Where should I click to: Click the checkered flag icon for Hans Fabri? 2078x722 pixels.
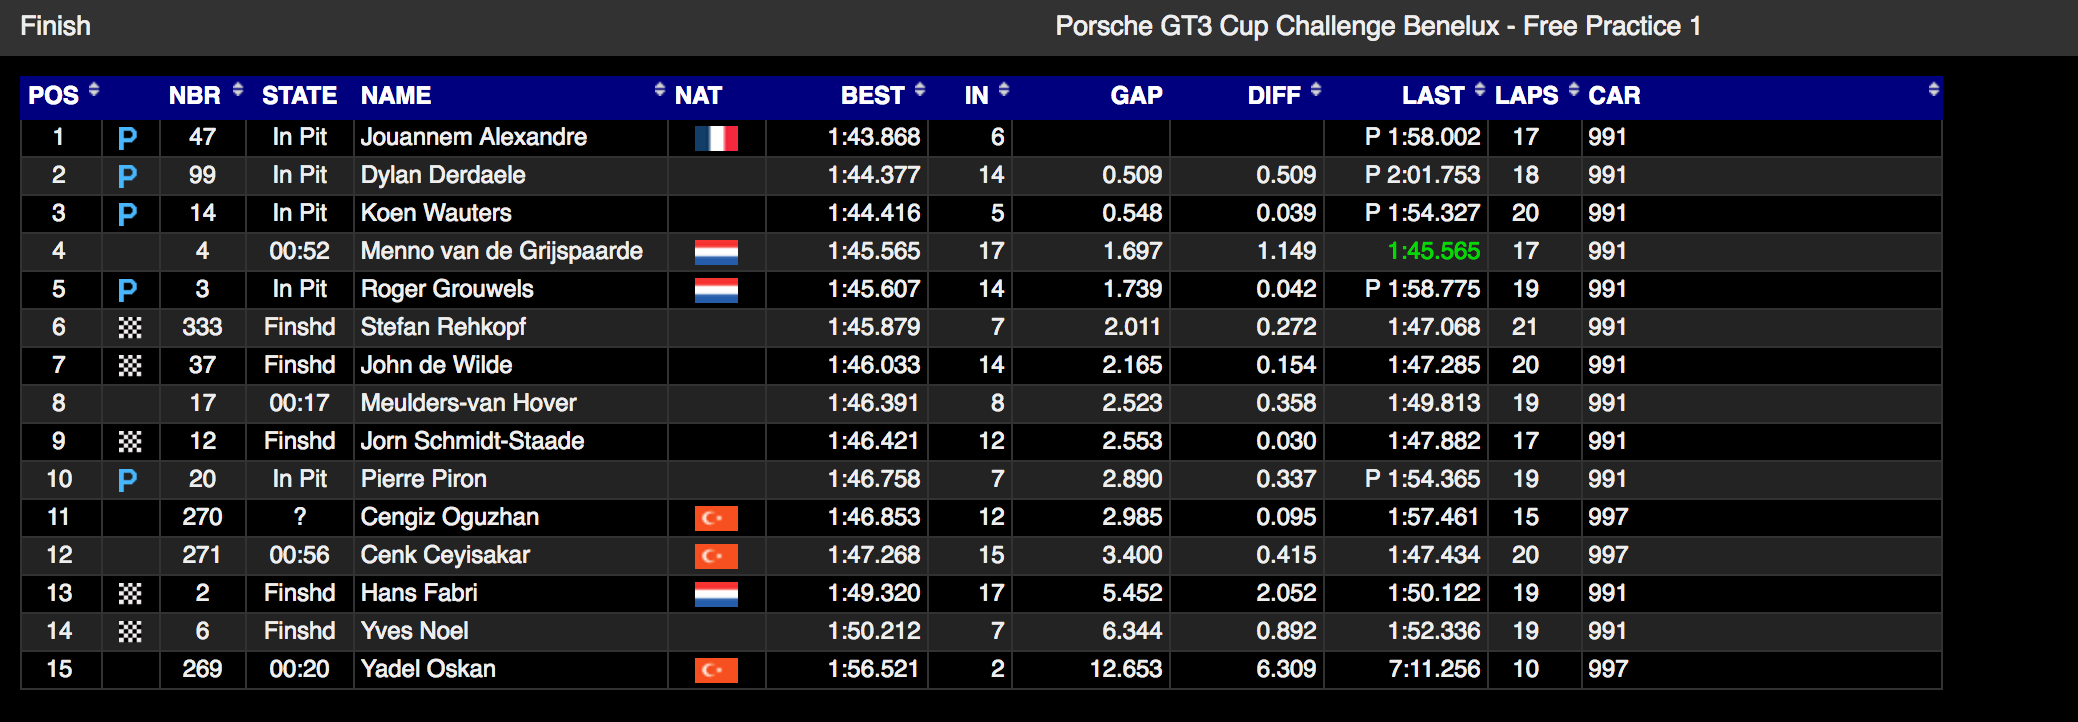coord(130,594)
